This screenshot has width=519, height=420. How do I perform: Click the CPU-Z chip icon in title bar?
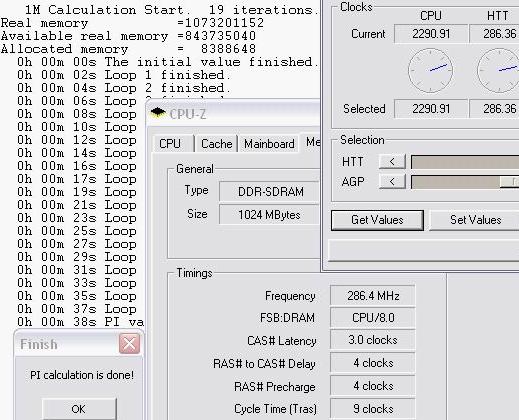point(158,112)
